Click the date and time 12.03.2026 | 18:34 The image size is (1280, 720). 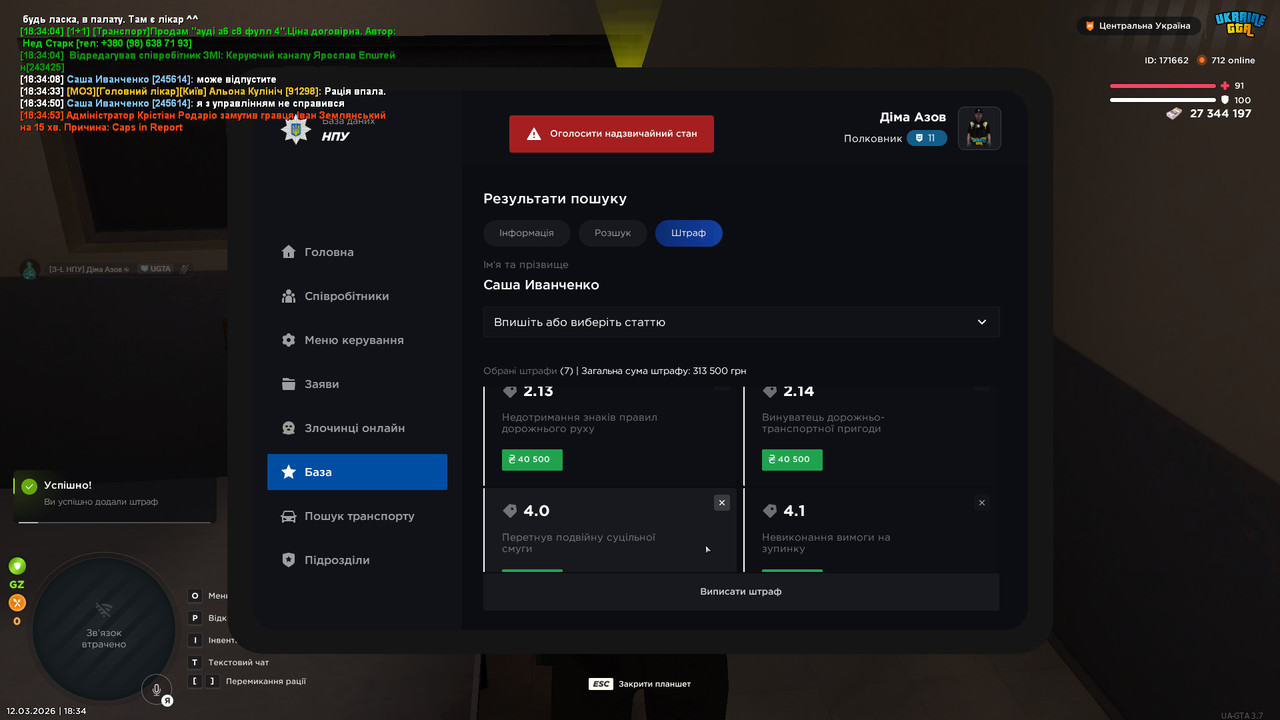point(46,711)
